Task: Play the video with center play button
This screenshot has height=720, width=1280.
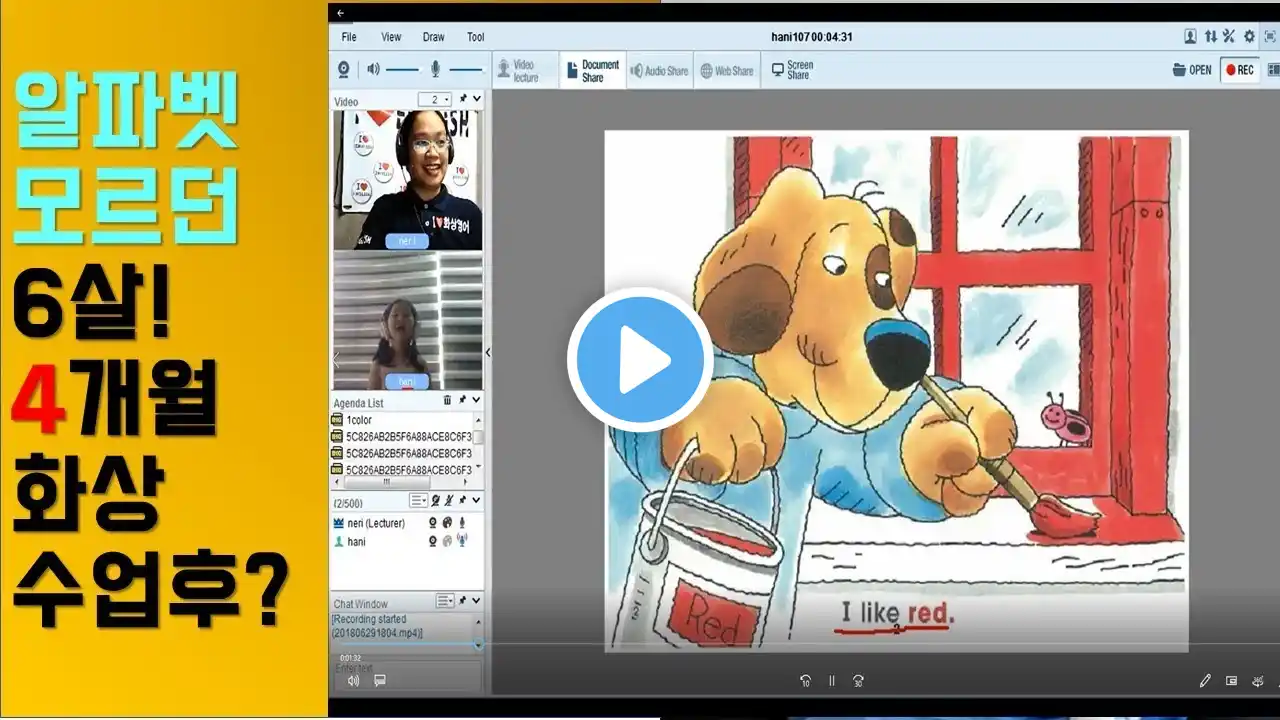Action: [x=640, y=360]
